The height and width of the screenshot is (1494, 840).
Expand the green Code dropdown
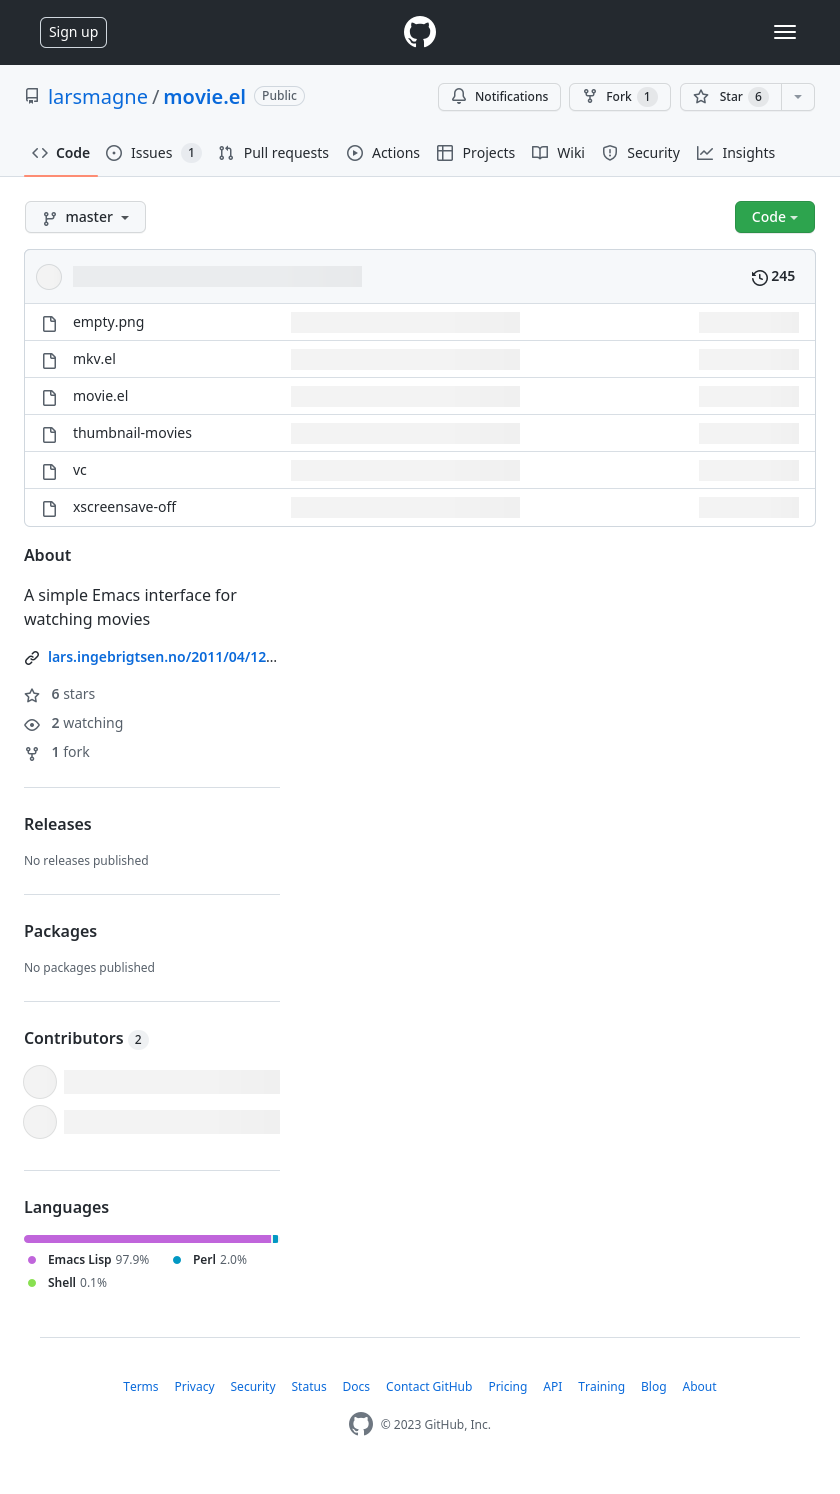[x=774, y=217]
